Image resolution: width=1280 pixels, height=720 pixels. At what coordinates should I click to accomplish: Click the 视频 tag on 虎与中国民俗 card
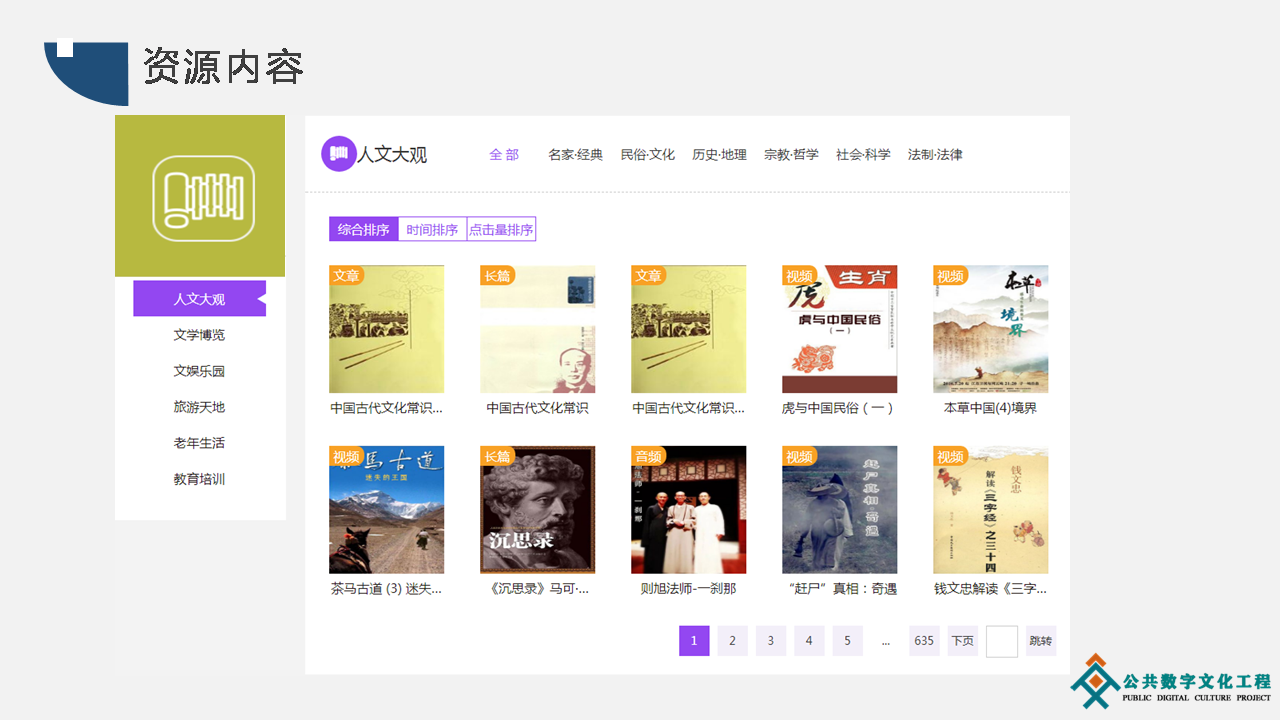coord(799,276)
